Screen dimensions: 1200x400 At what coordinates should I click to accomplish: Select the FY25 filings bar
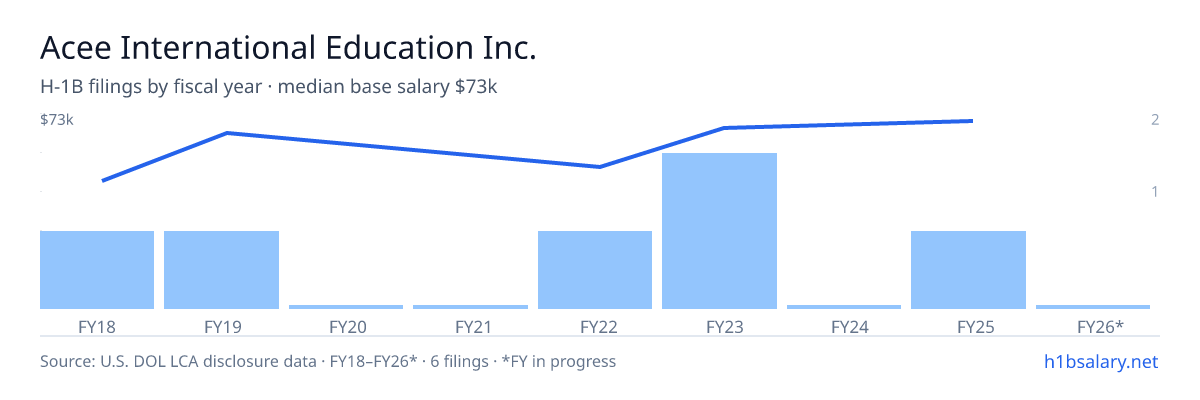coord(968,270)
